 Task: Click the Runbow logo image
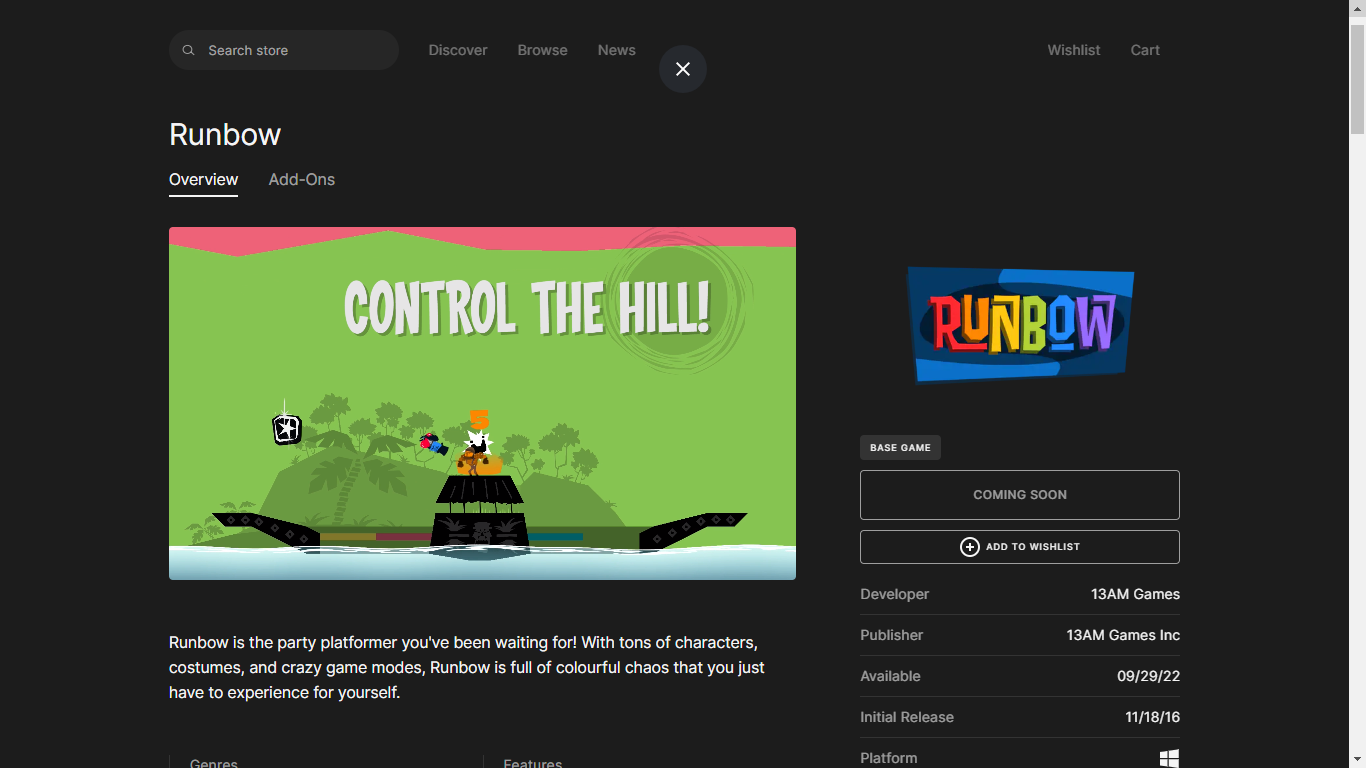[1020, 324]
